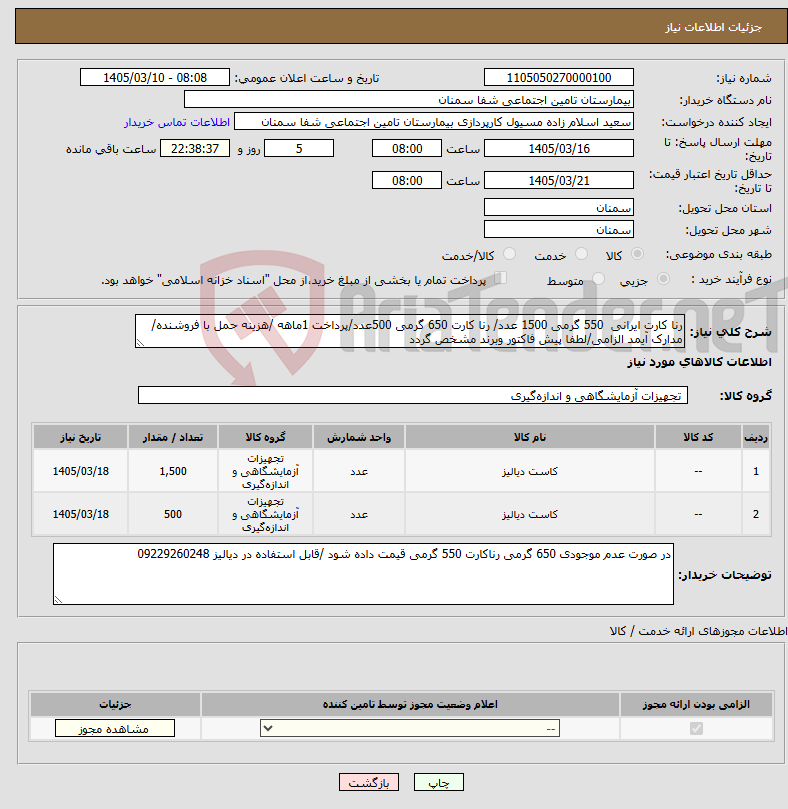Click the buyer notes textarea

[x=363, y=574]
